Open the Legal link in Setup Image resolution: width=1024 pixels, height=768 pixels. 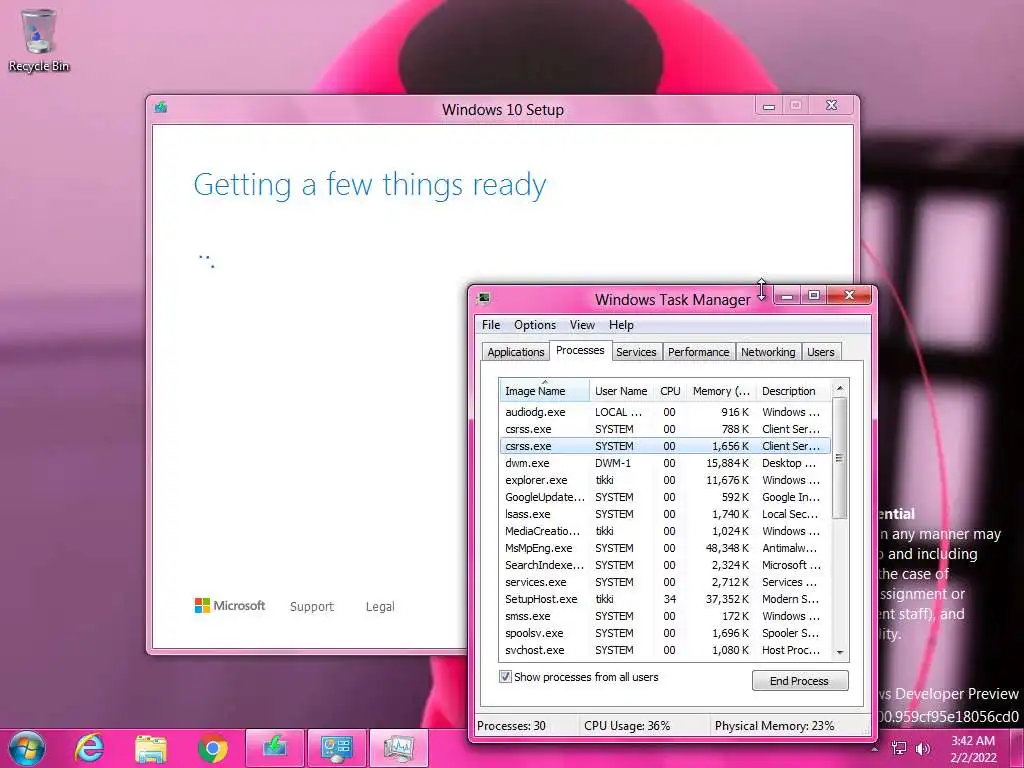(x=380, y=606)
